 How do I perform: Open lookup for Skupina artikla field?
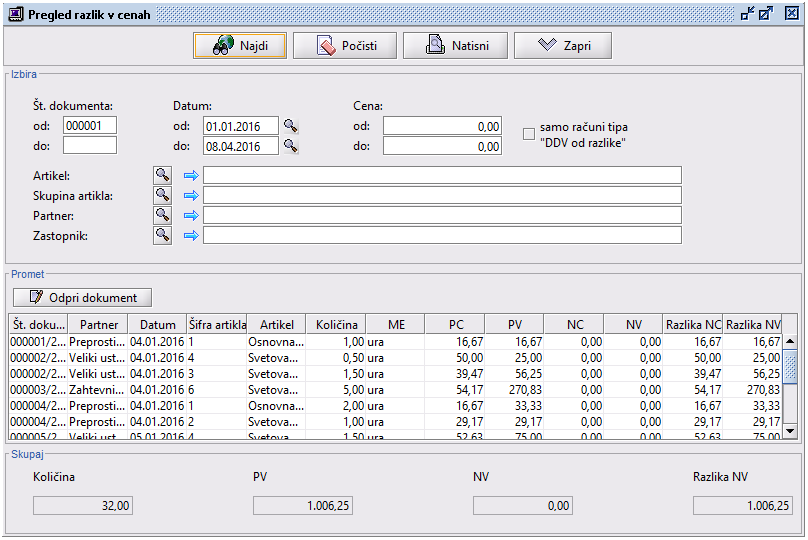pos(162,195)
